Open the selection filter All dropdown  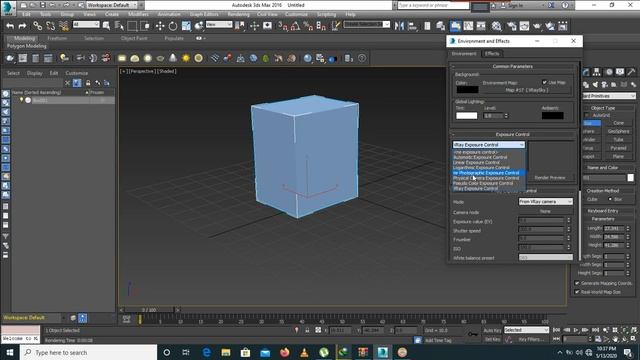(86, 24)
